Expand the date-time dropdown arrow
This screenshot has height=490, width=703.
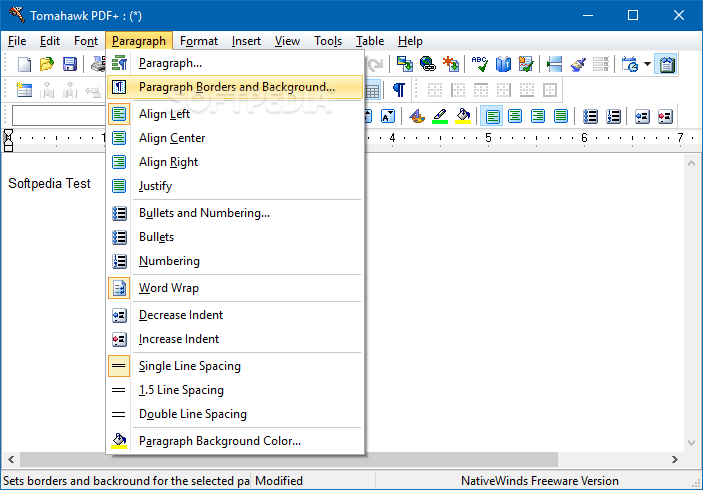[647, 64]
